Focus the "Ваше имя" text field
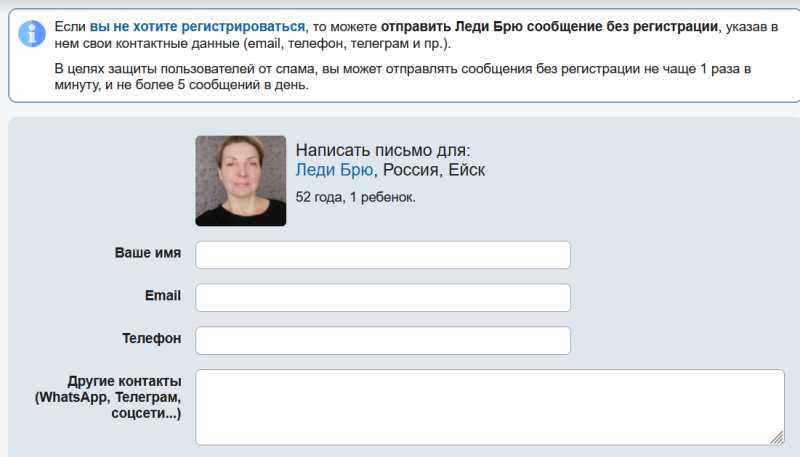The height and width of the screenshot is (457, 800). (x=382, y=255)
